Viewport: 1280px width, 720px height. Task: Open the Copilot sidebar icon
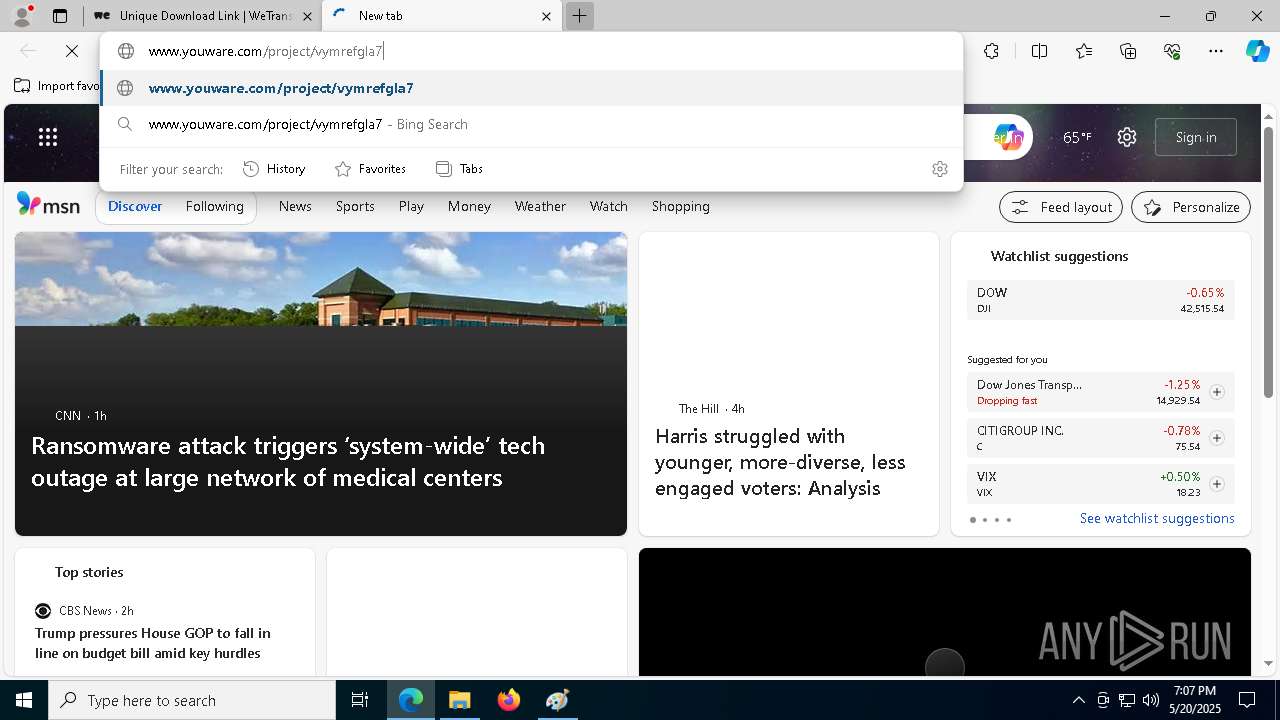click(1257, 51)
